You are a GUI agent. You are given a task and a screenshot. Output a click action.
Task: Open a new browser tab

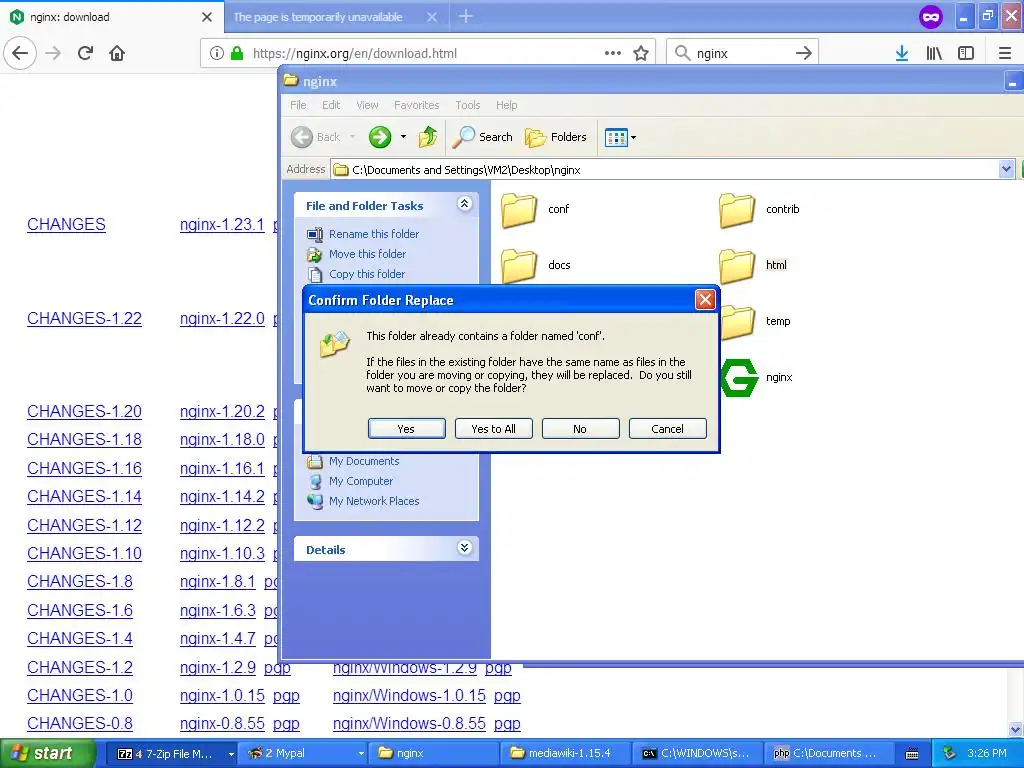pos(466,16)
